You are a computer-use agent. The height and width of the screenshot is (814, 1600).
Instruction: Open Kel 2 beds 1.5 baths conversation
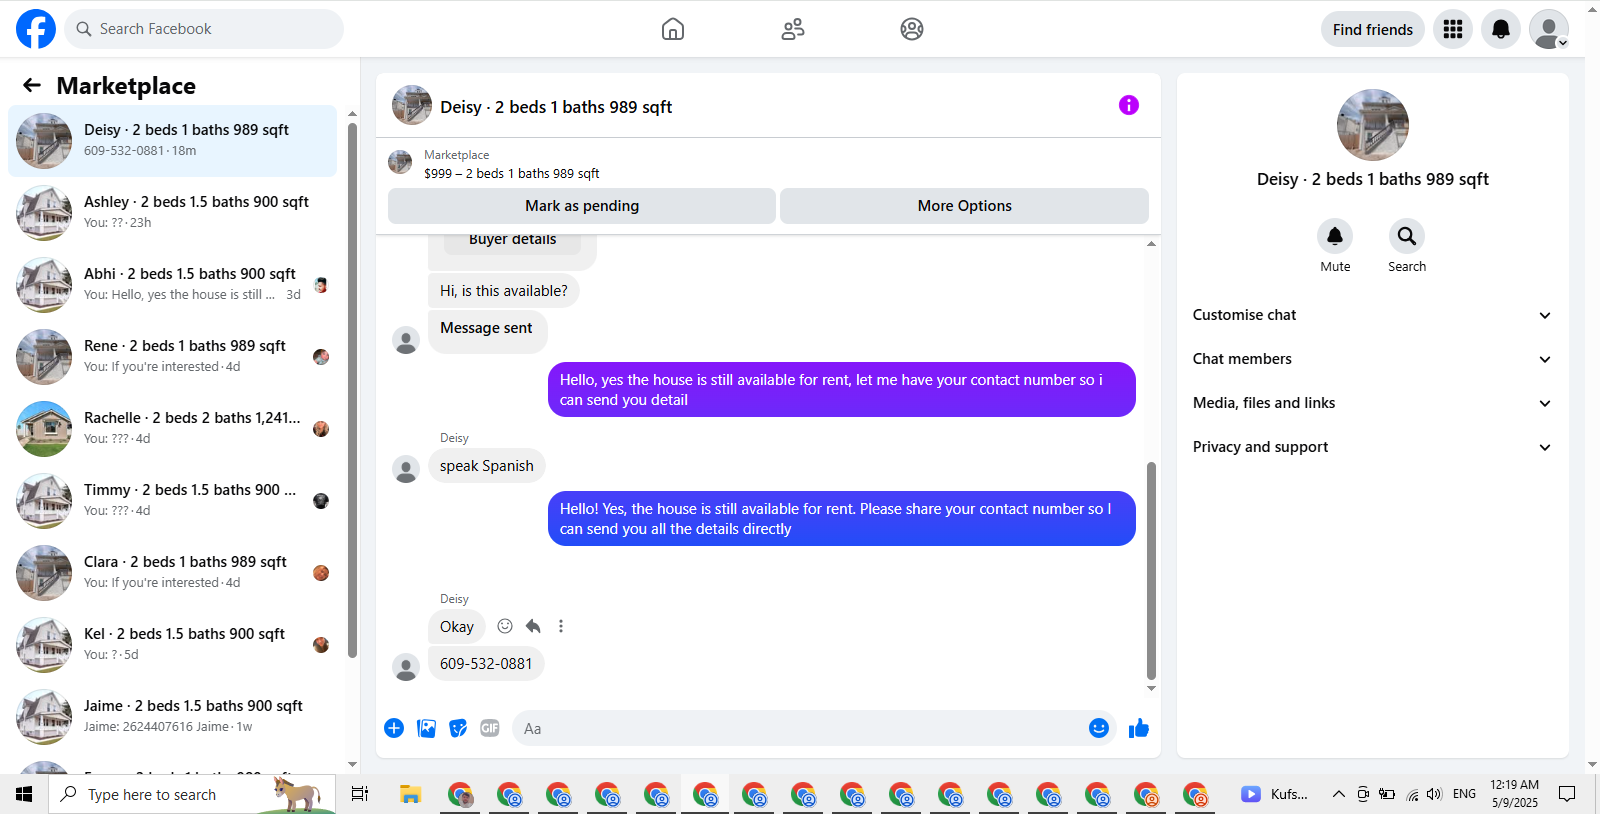pyautogui.click(x=172, y=645)
